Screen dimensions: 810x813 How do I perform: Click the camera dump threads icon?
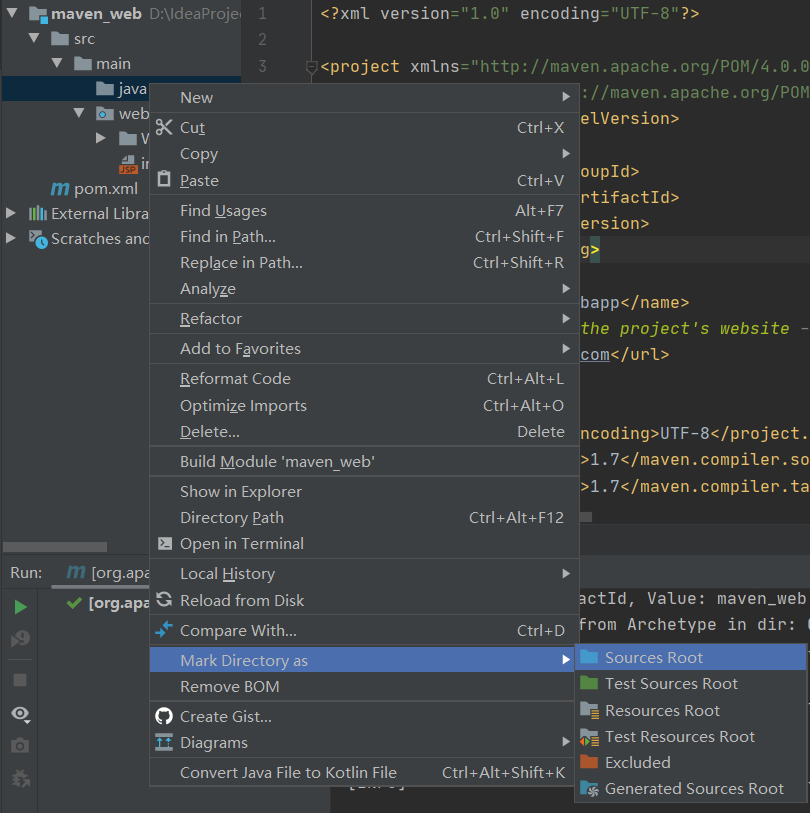[20, 746]
